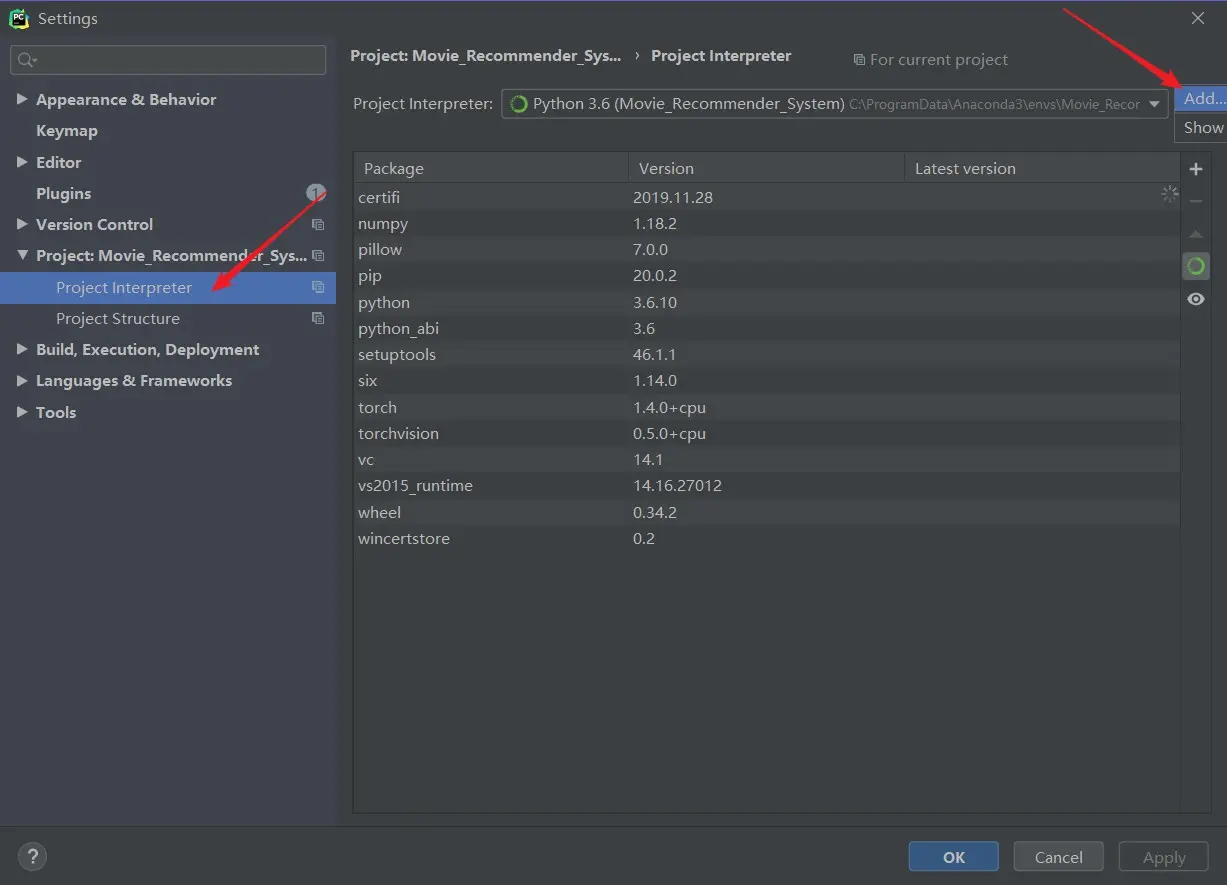This screenshot has height=885, width=1227.
Task: Choose Add... from interpreter popup menu
Action: pos(1203,99)
